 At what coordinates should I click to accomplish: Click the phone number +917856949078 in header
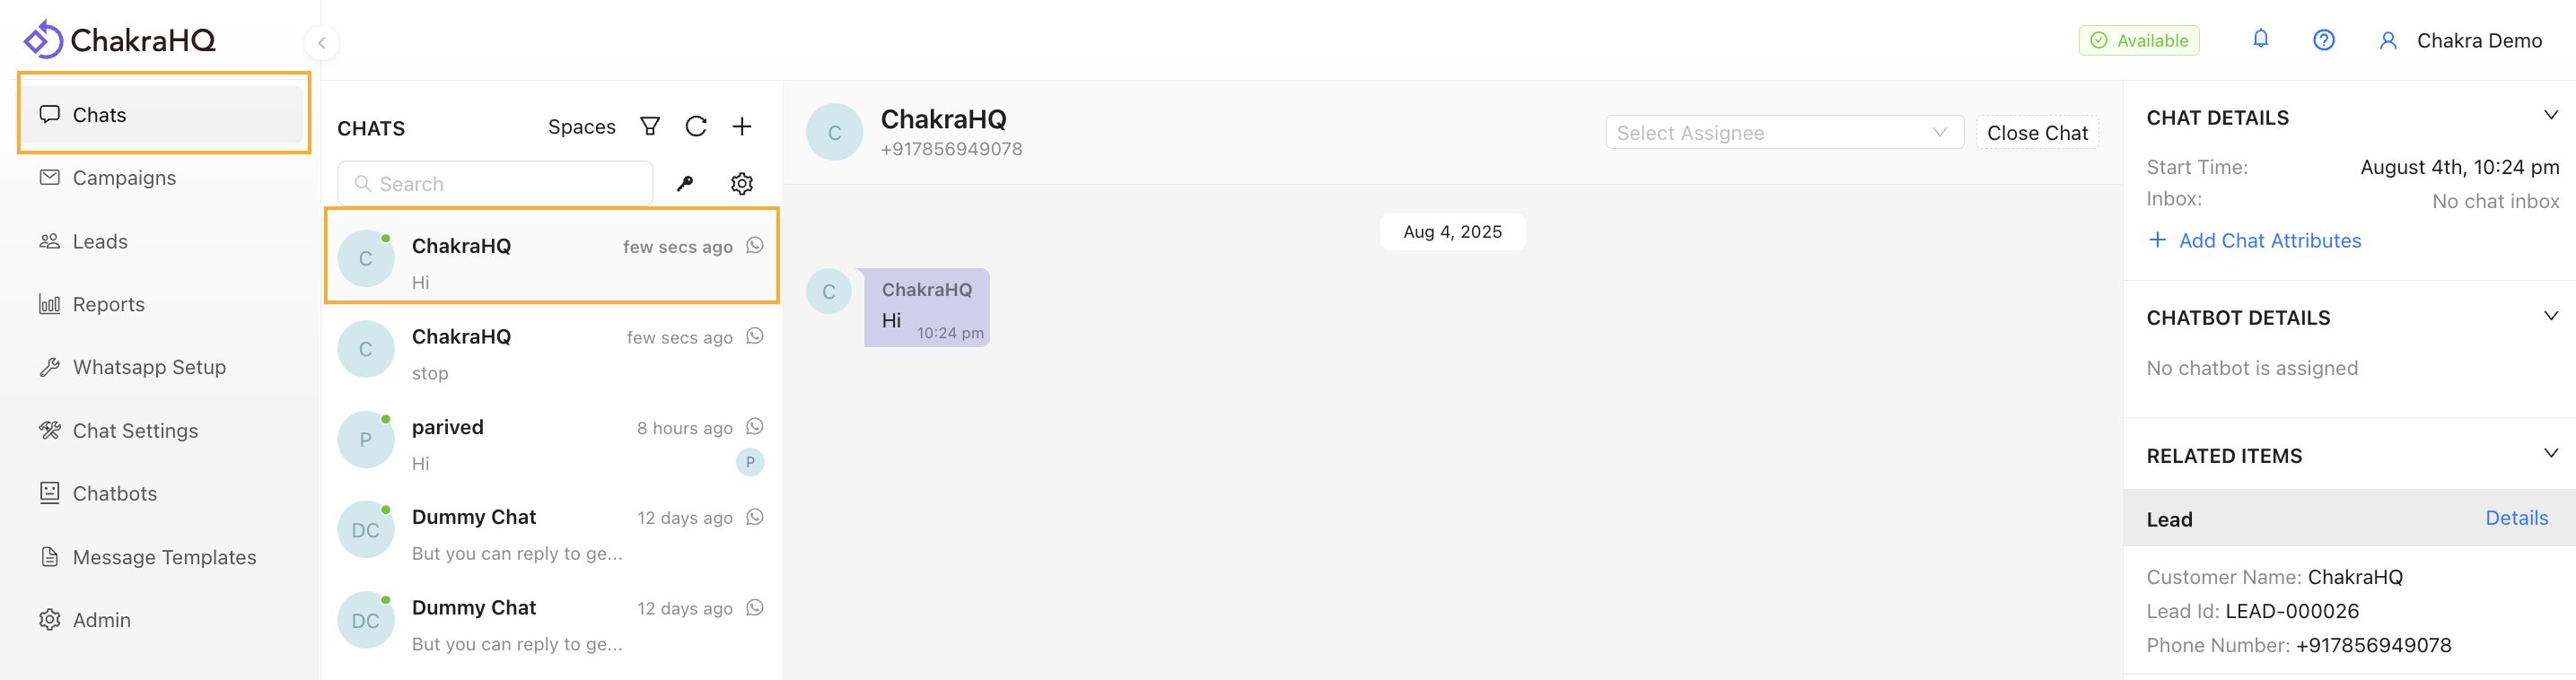click(951, 149)
